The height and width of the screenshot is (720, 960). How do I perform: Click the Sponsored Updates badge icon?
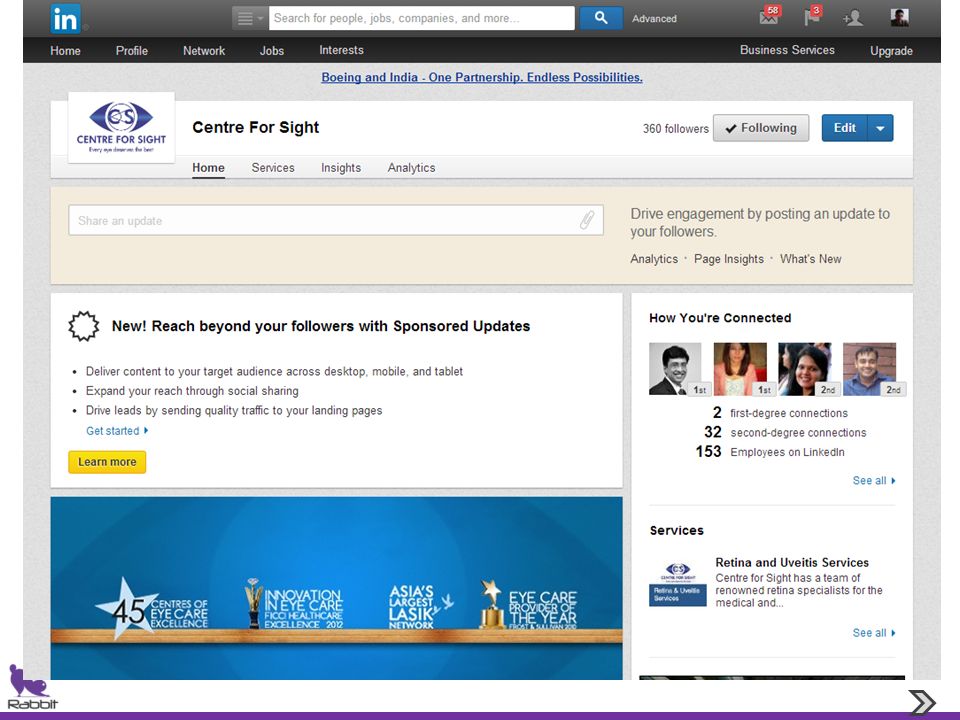[83, 326]
